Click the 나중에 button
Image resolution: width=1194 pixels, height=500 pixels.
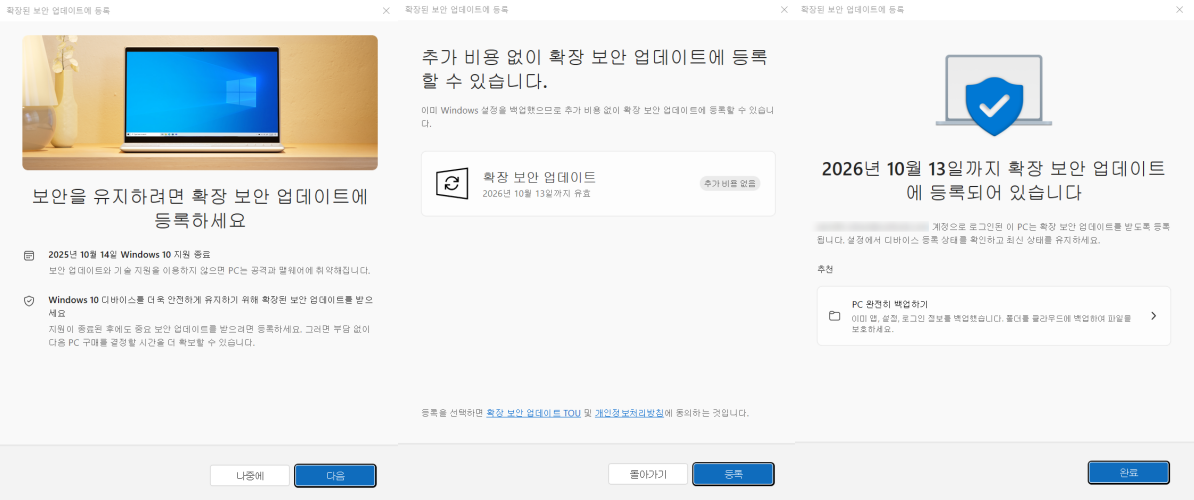tap(250, 476)
